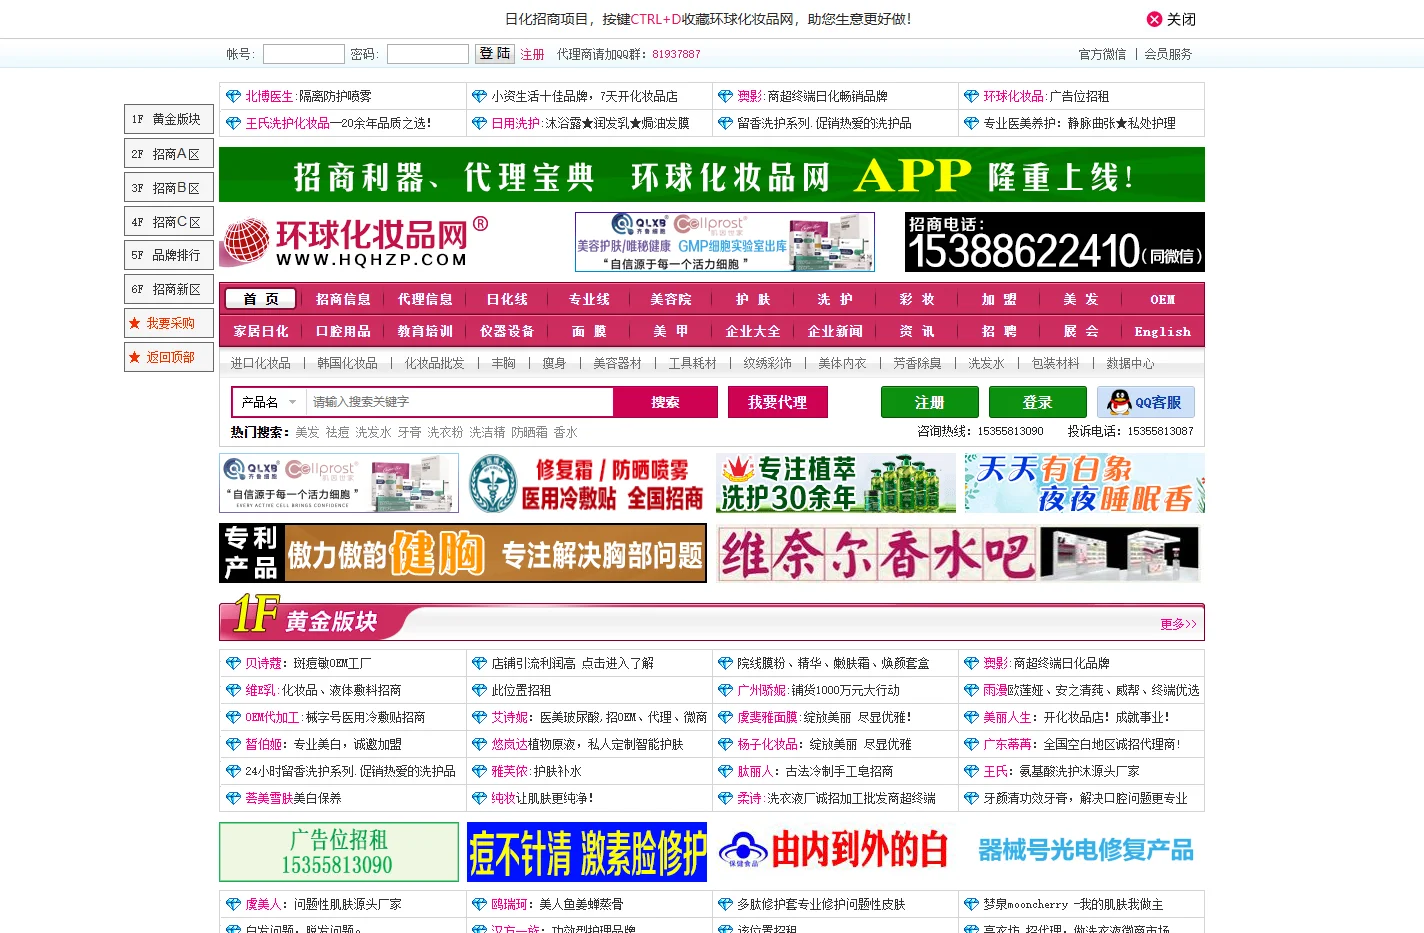Open the green APP launch banner
The height and width of the screenshot is (933, 1424).
click(712, 175)
